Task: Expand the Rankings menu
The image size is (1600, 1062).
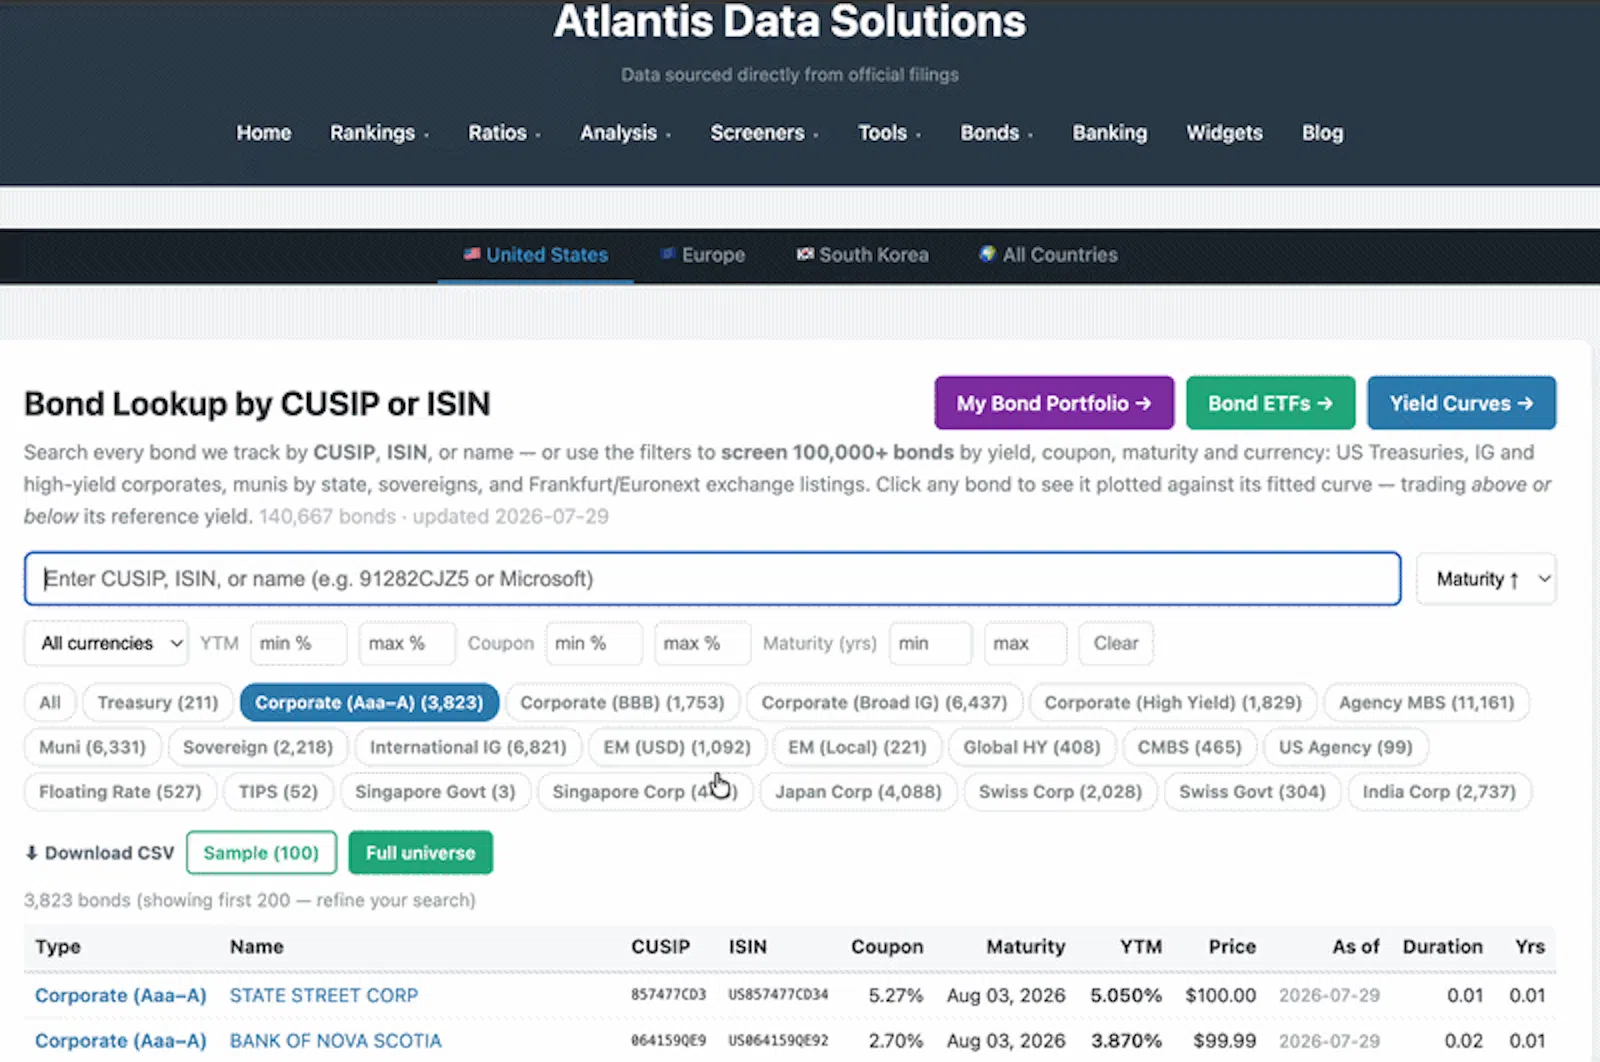Action: (379, 133)
